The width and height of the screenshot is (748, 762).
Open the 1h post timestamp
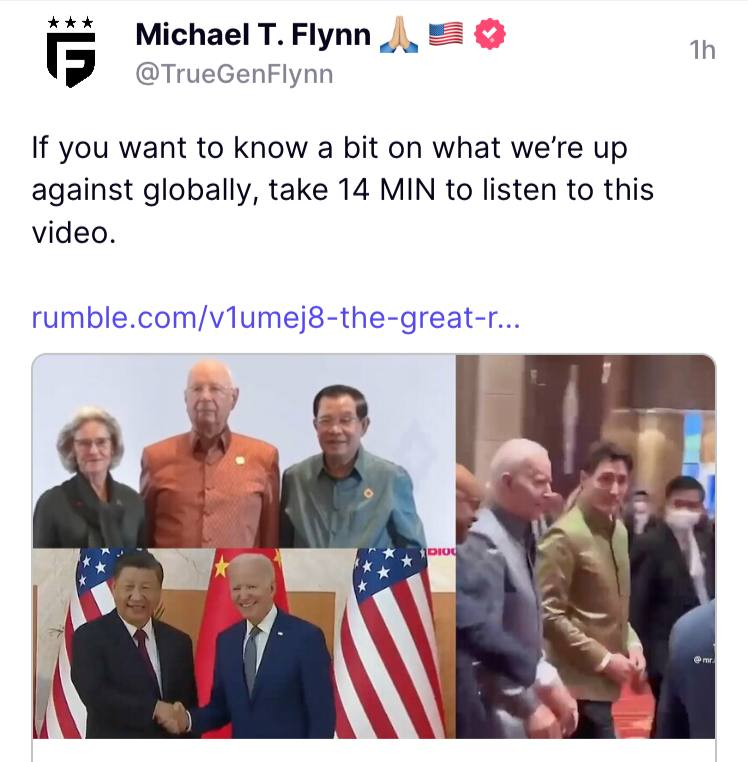702,50
